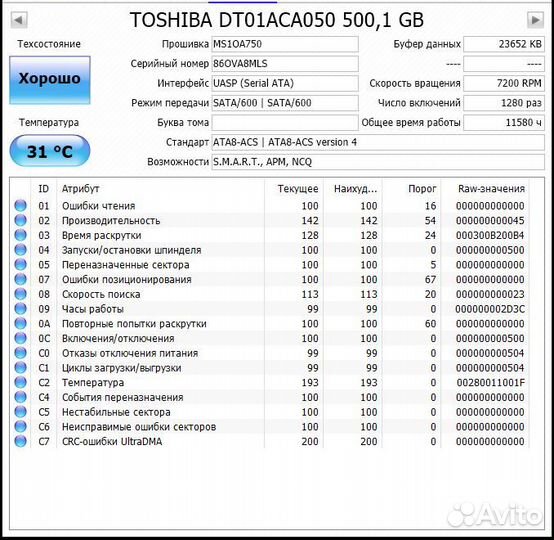Click raw value 00280011001F
Screen dimensions: 554x540
point(491,383)
